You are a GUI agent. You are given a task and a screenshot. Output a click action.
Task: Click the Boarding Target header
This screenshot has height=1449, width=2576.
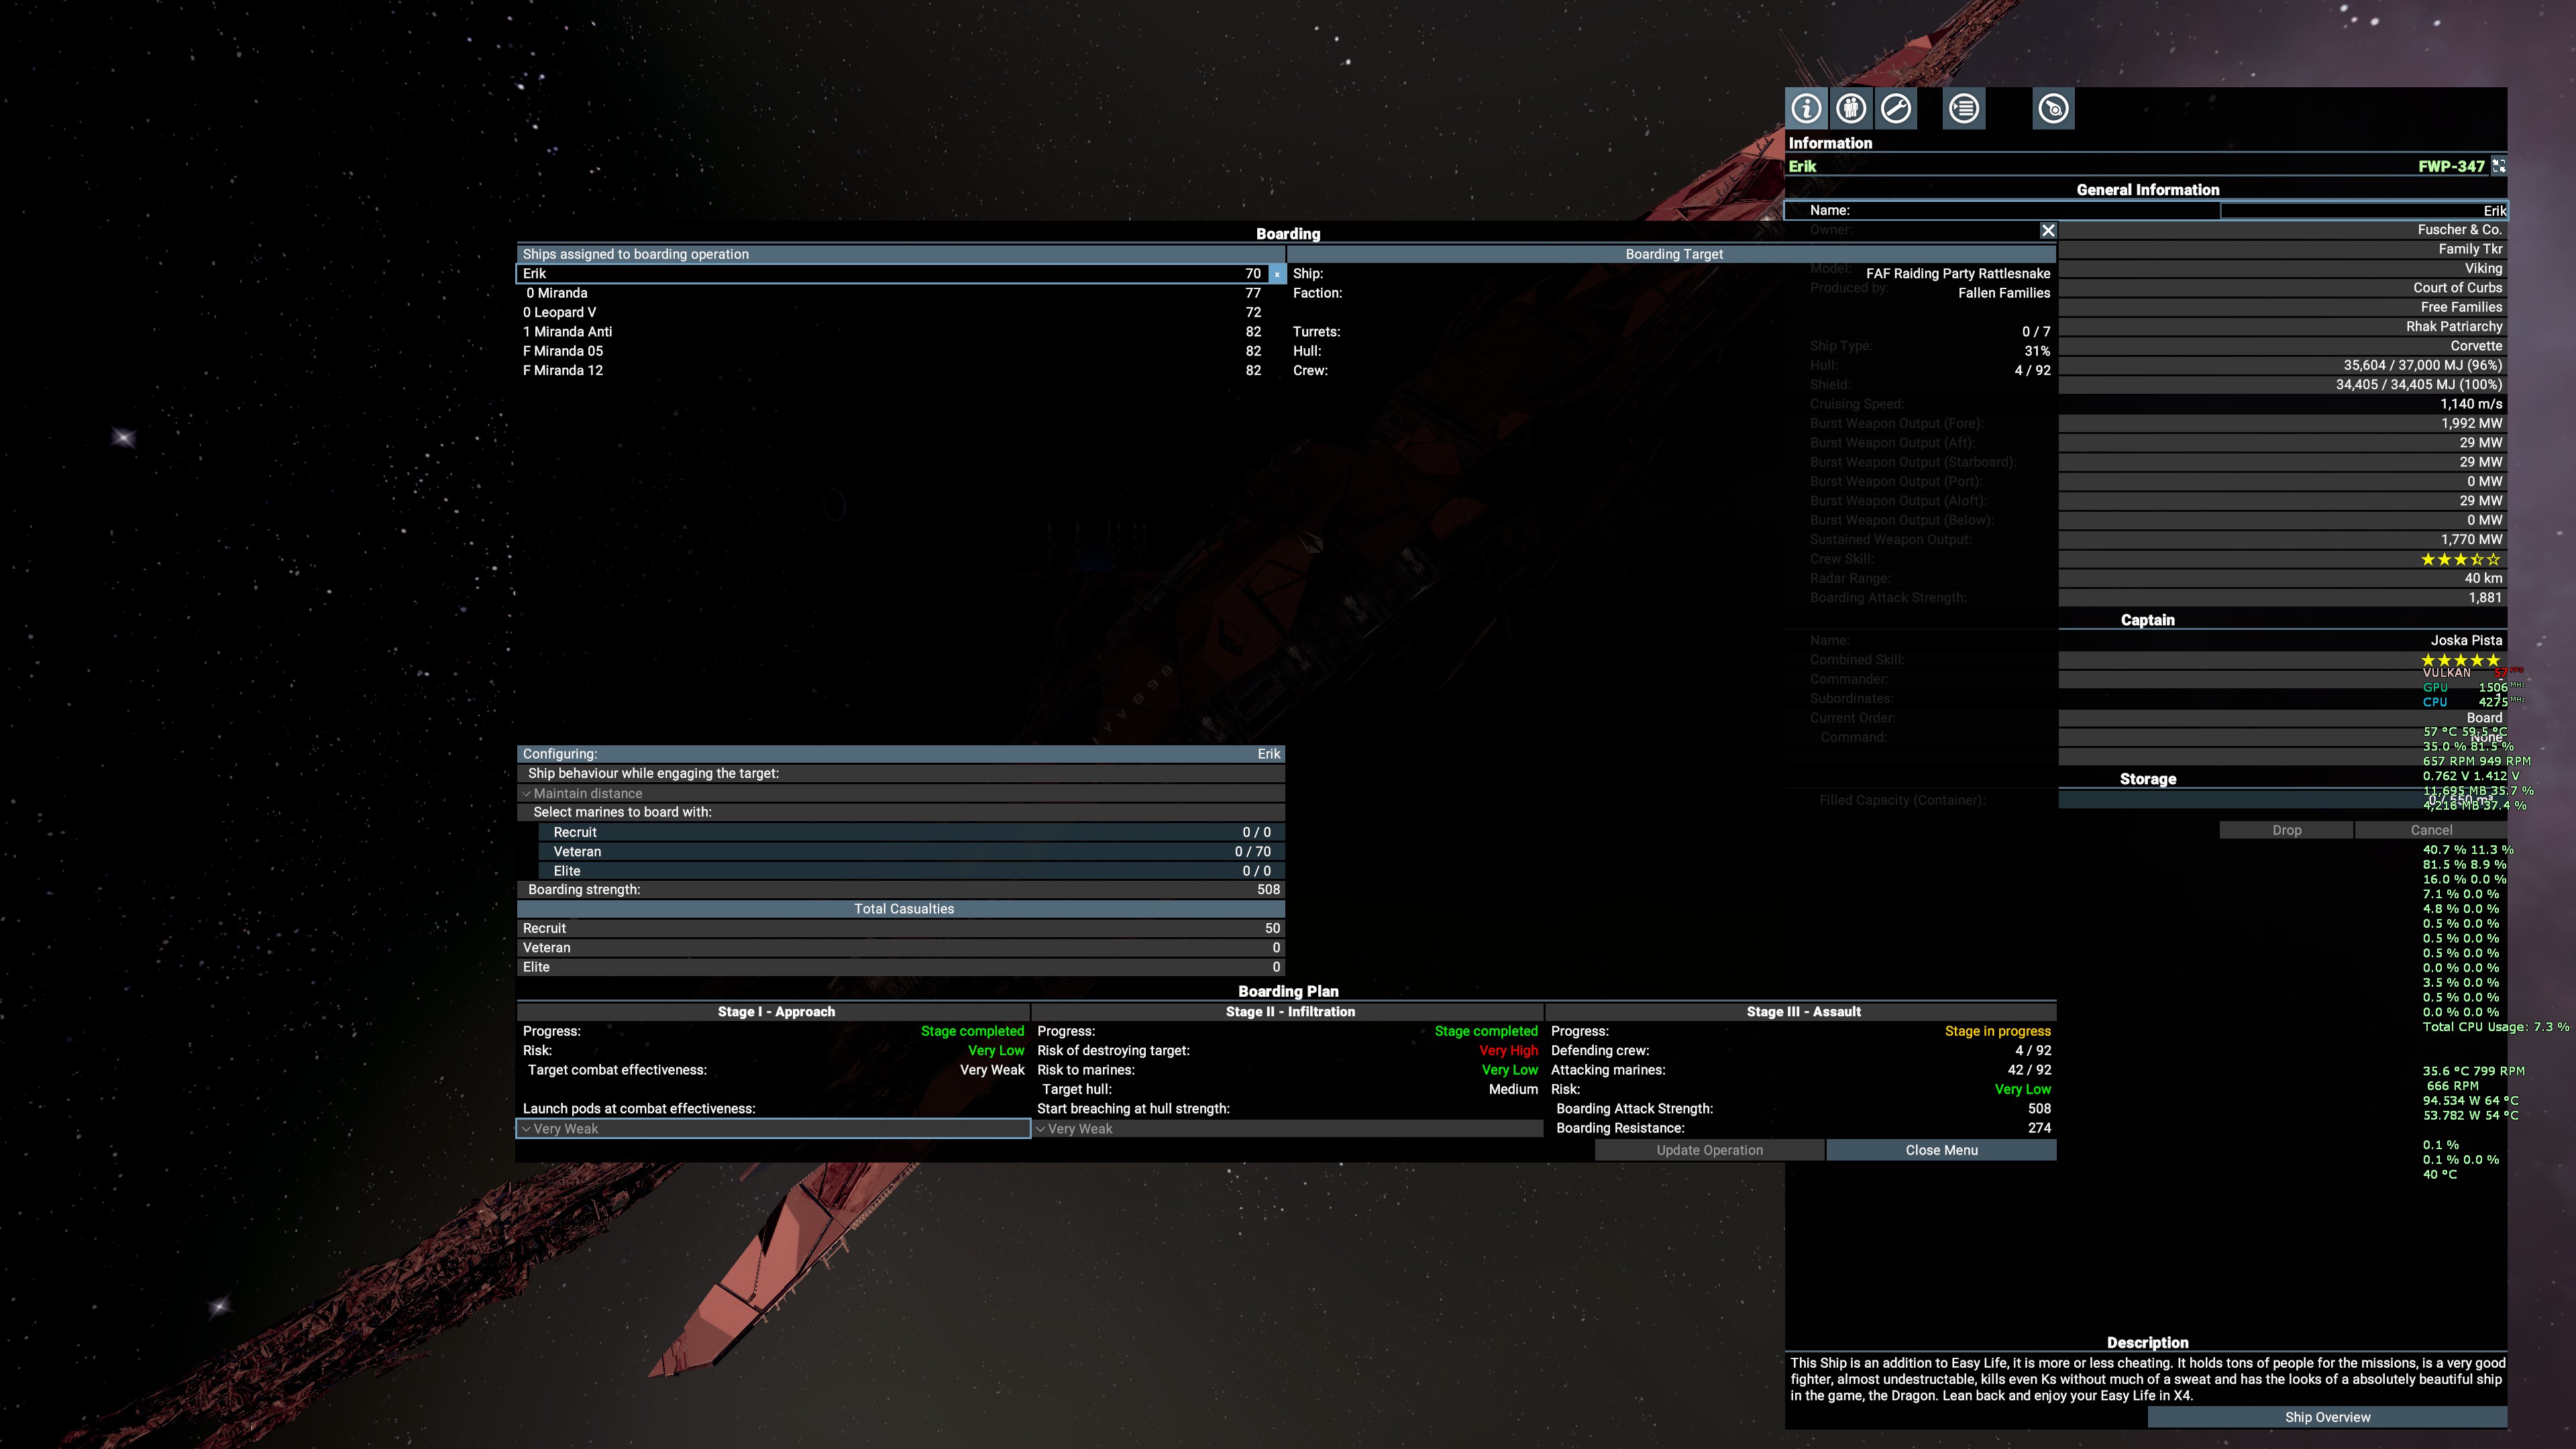1673,254
